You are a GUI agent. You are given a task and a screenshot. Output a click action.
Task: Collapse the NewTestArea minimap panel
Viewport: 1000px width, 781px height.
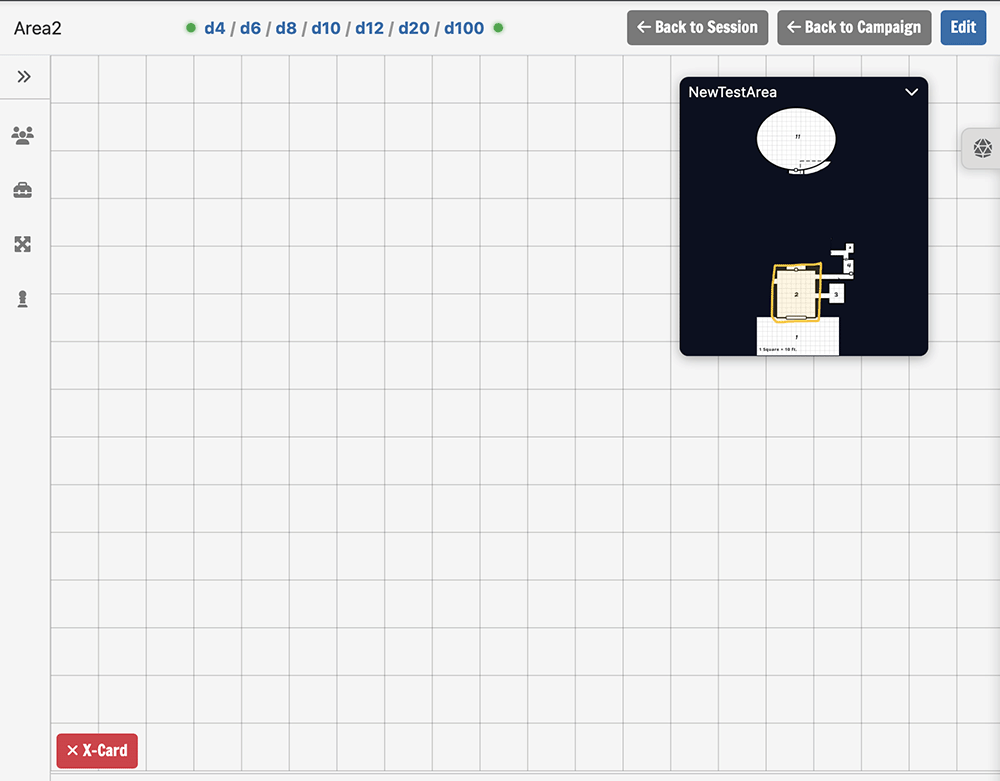pos(911,92)
